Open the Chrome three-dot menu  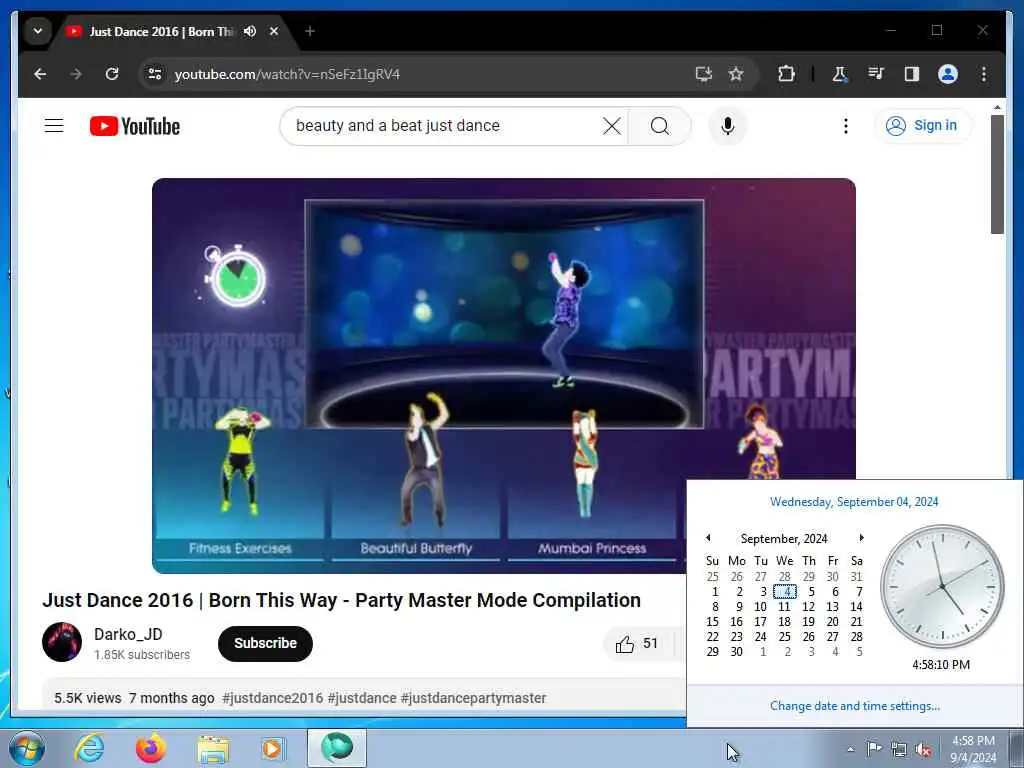point(984,74)
